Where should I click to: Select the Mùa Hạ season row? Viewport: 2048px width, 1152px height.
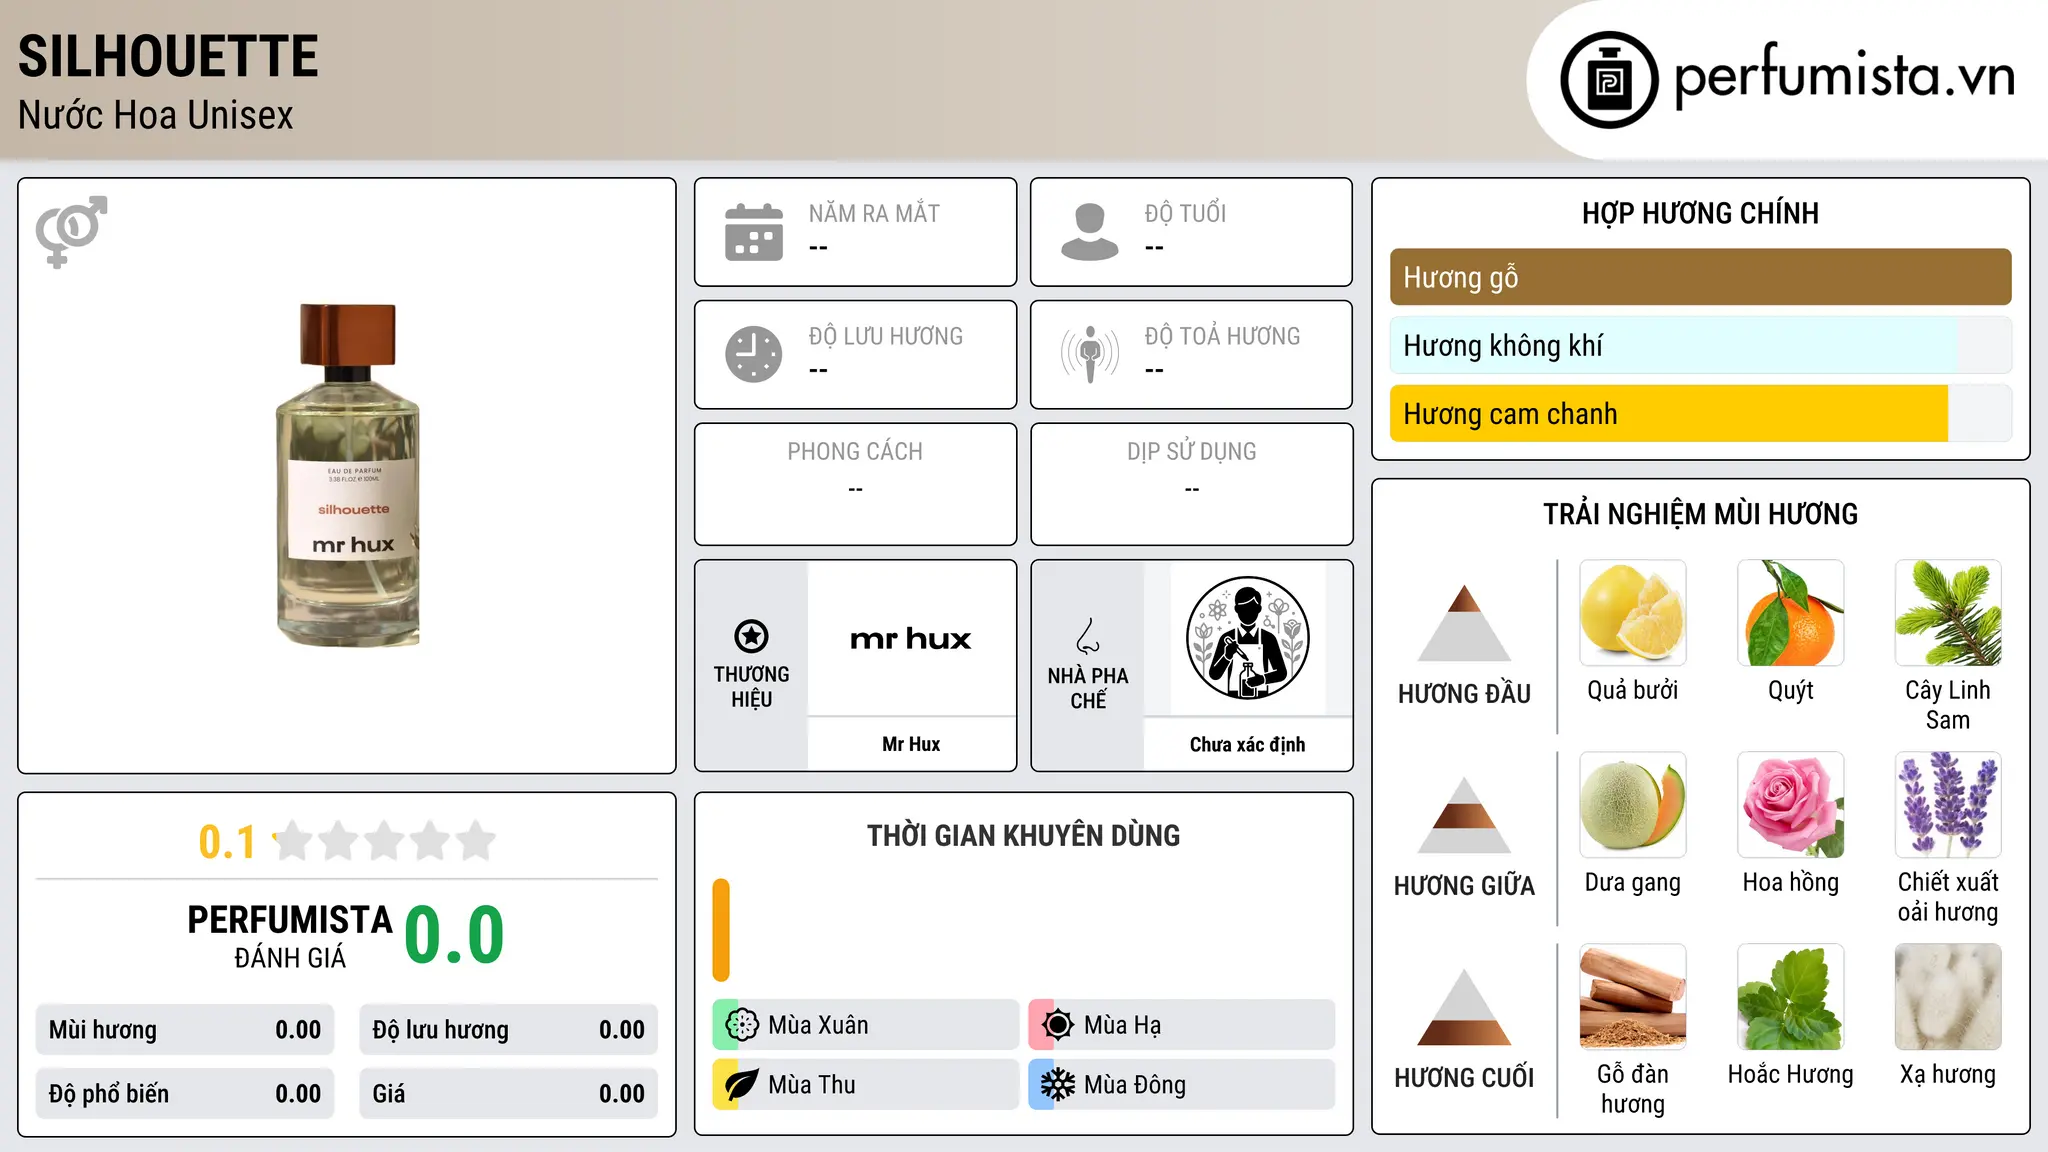point(1181,1025)
